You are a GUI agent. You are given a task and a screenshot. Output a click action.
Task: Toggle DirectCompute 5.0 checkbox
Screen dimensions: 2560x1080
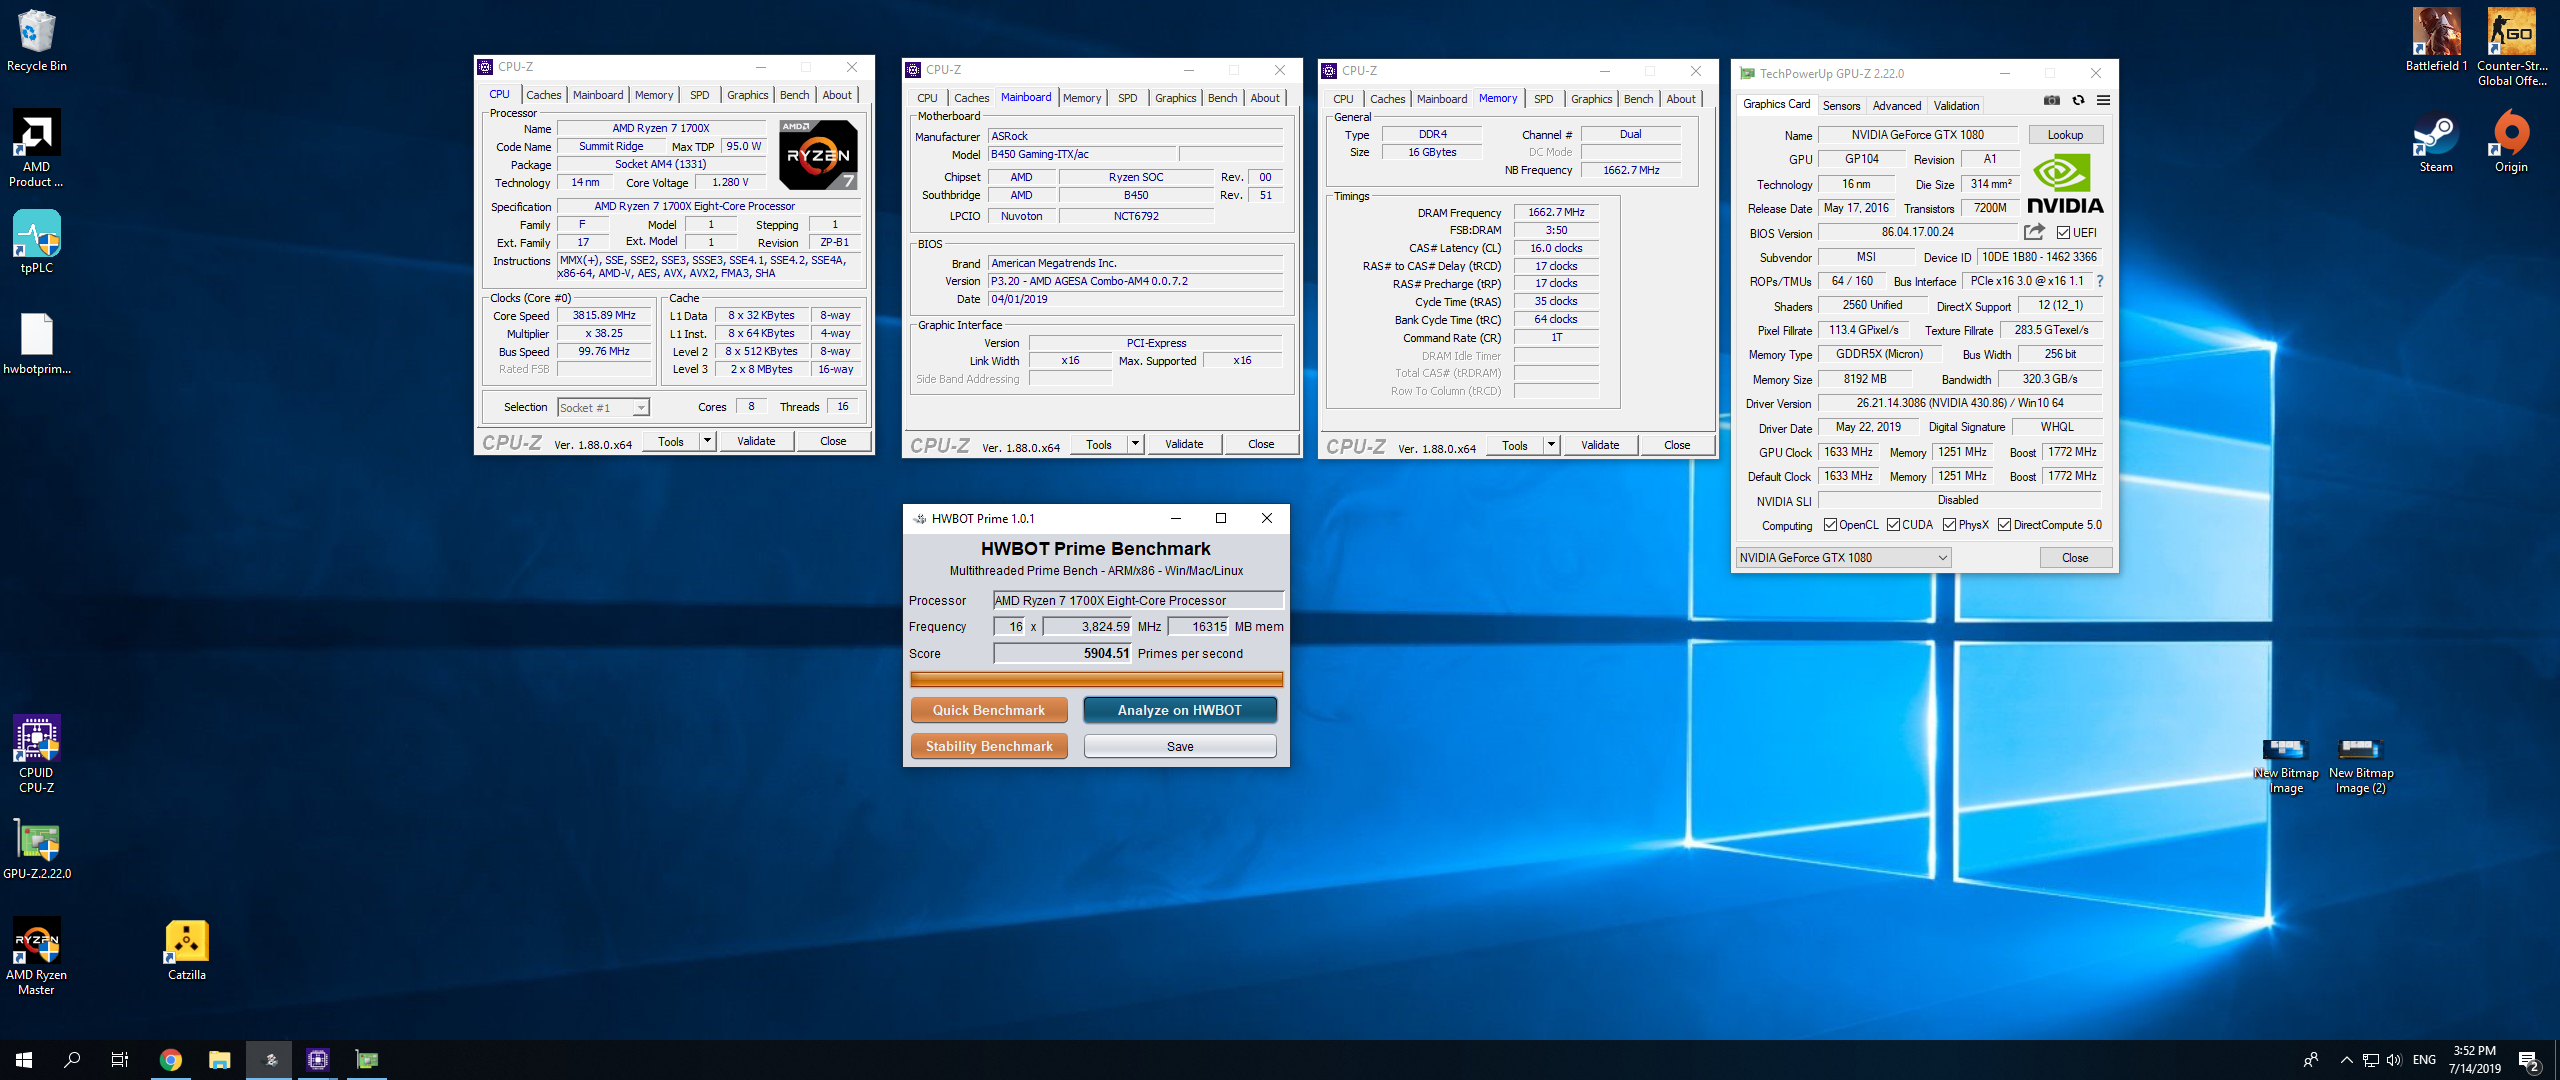click(2004, 525)
